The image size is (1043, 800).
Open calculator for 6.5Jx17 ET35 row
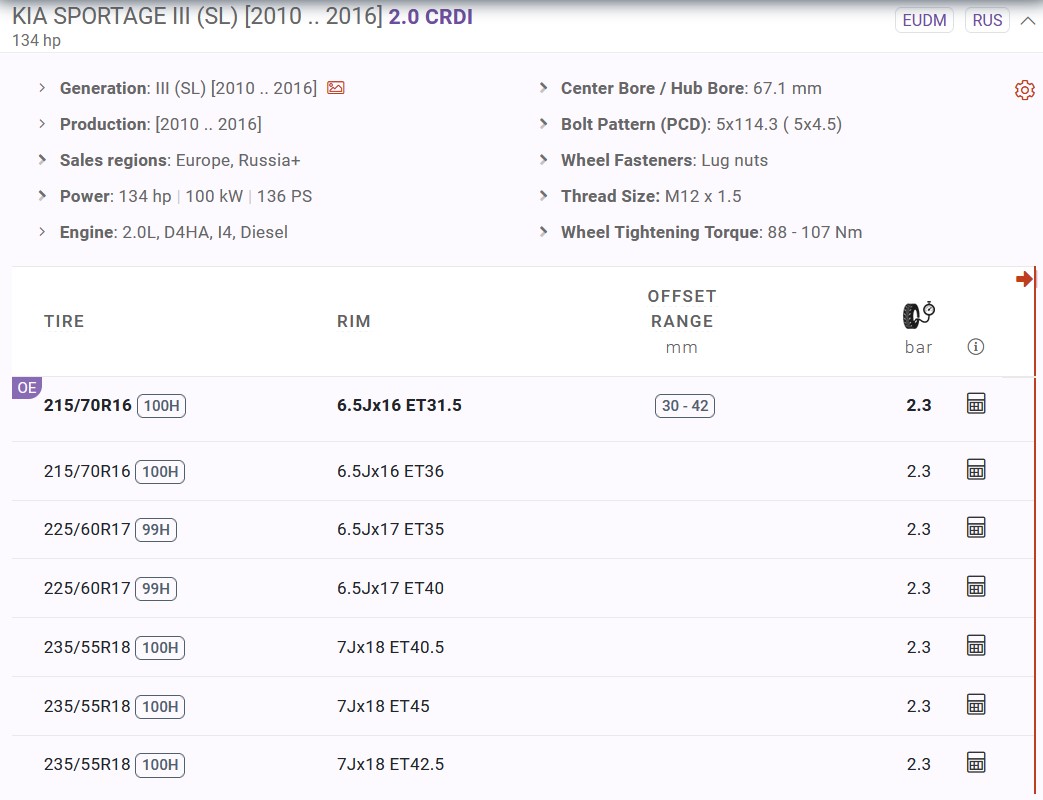[x=976, y=527]
